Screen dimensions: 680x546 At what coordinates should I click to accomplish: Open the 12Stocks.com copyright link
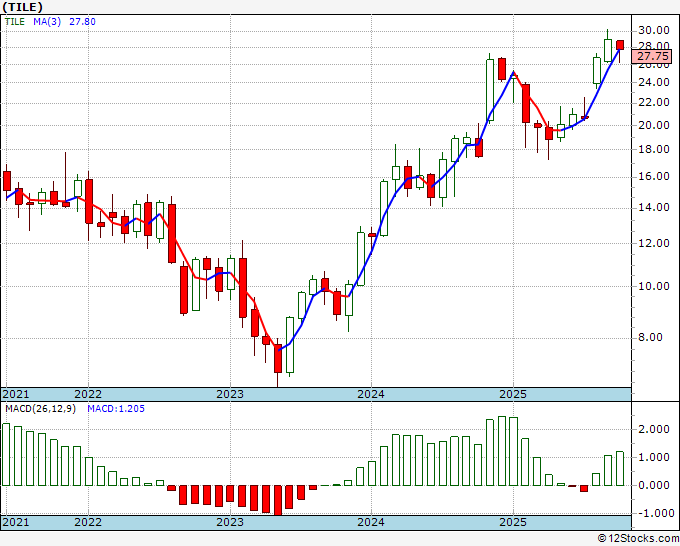[638, 539]
